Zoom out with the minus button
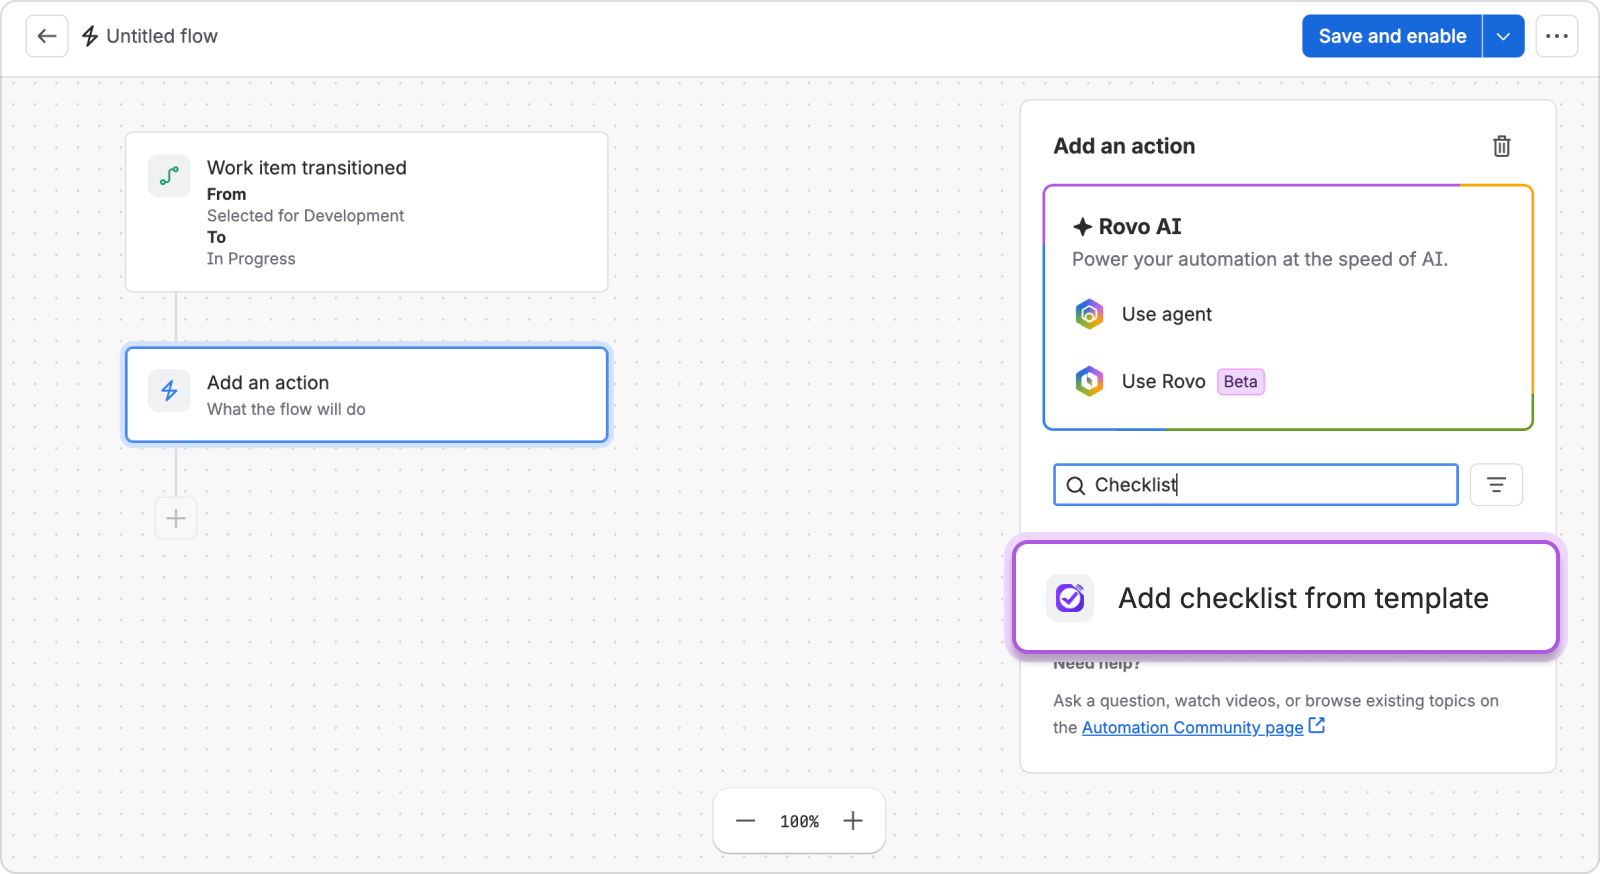 click(x=745, y=821)
